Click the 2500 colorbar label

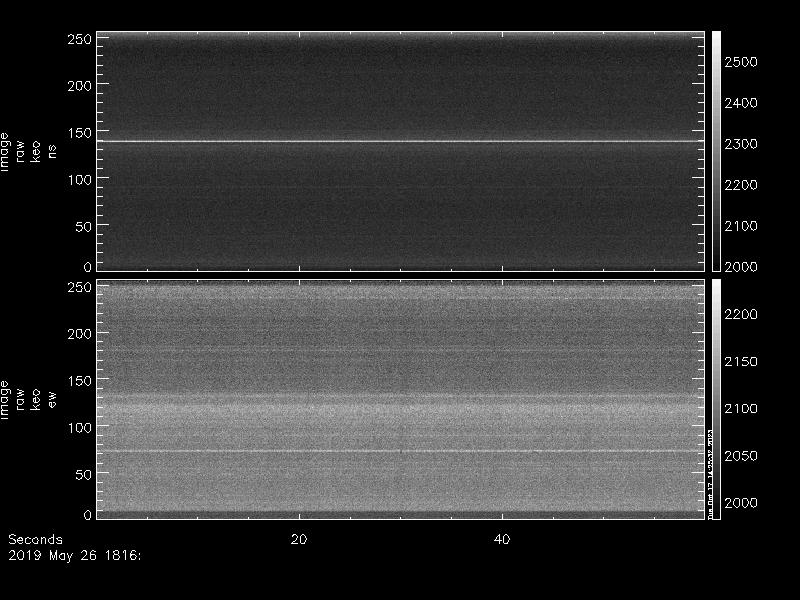point(741,62)
